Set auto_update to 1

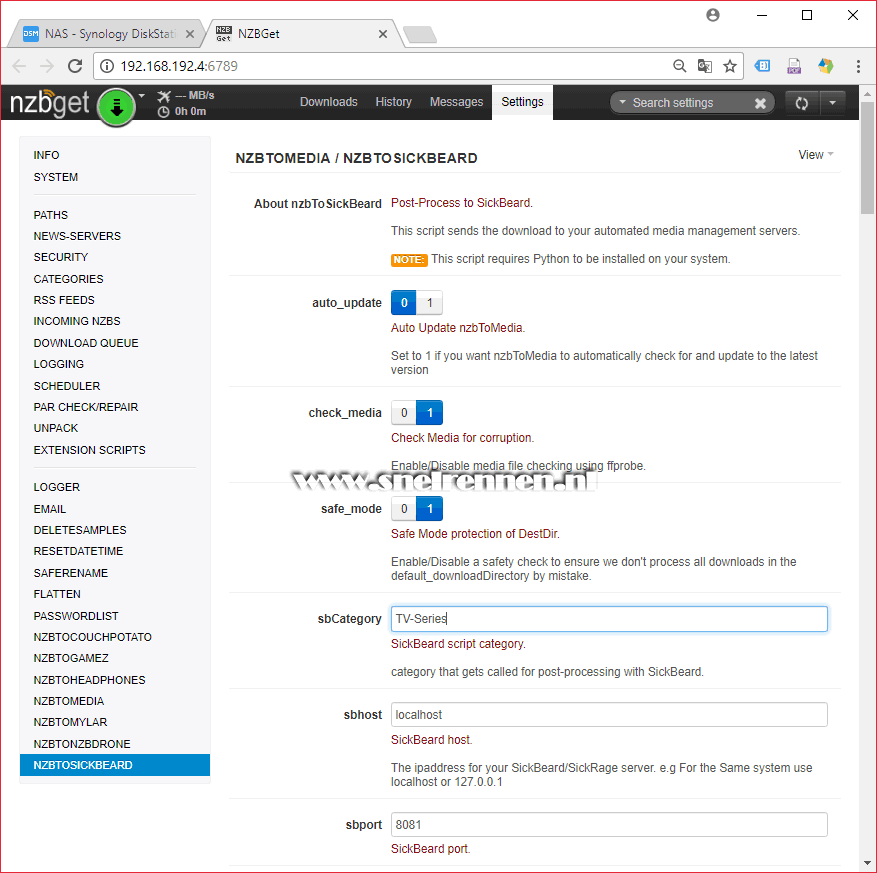[x=430, y=303]
